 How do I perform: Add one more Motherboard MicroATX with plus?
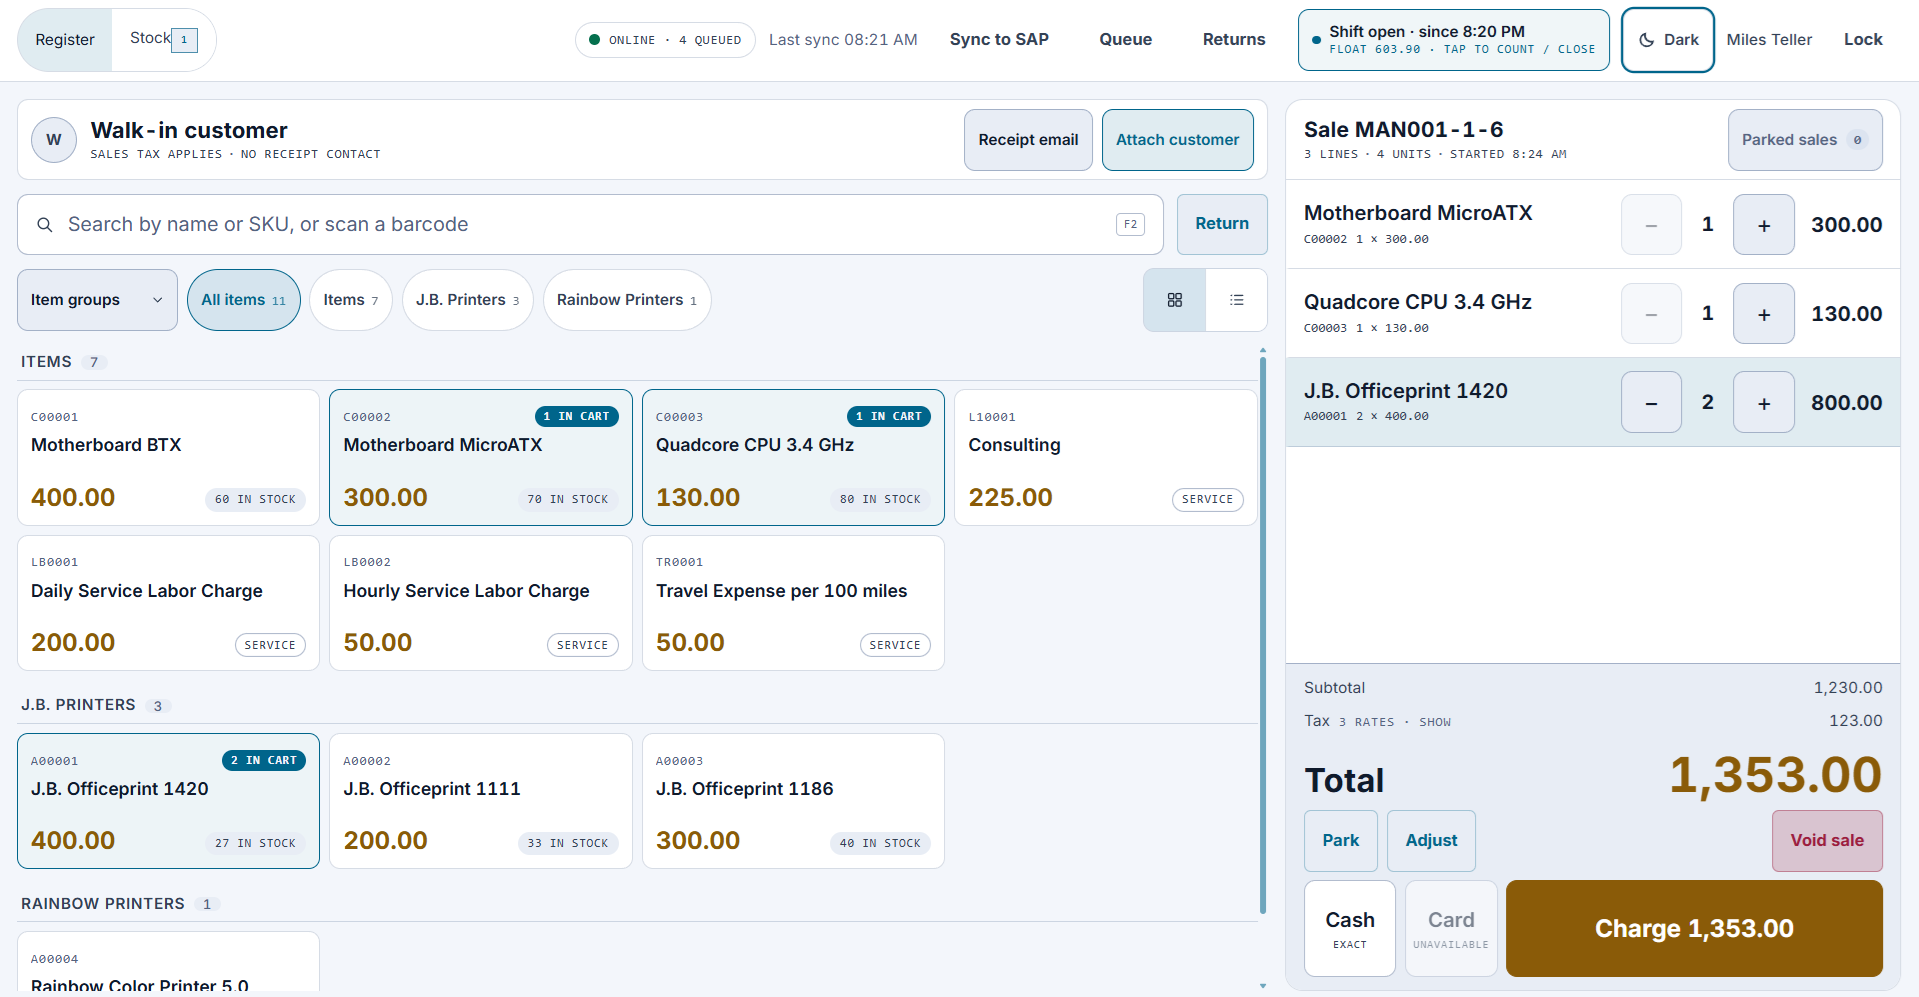[x=1763, y=225]
